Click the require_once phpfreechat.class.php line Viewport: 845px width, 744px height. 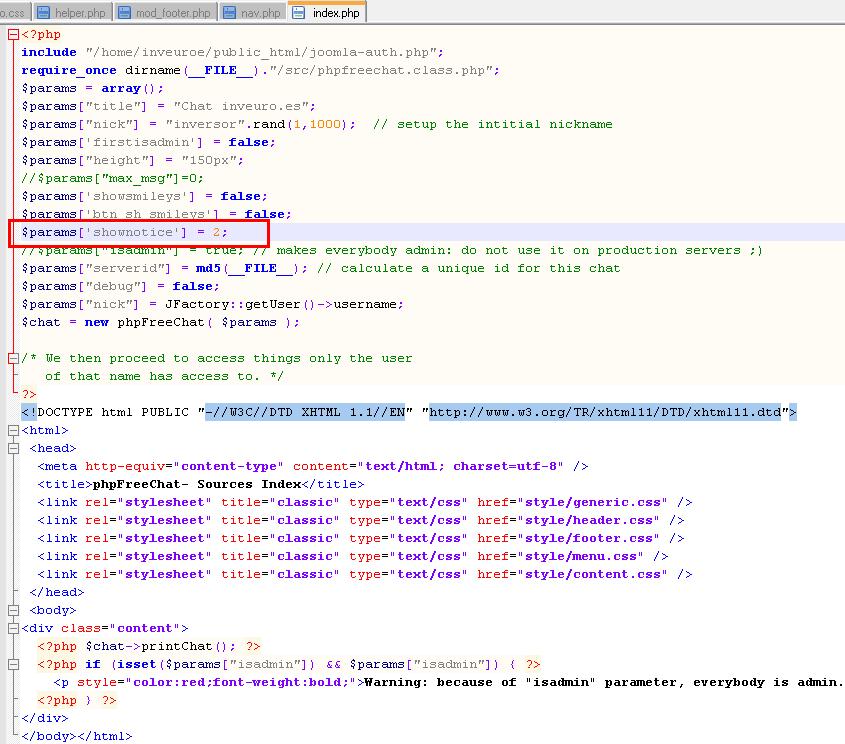260,71
